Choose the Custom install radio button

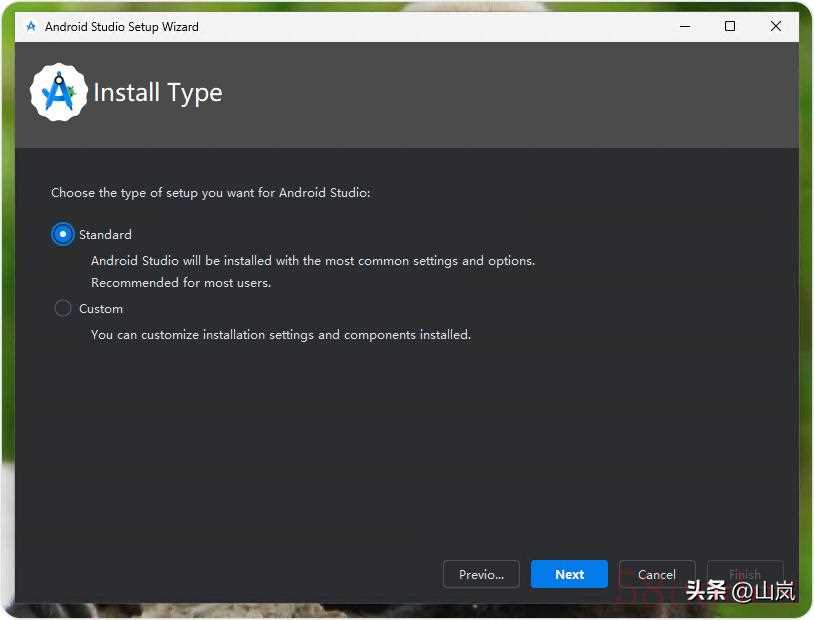click(63, 309)
